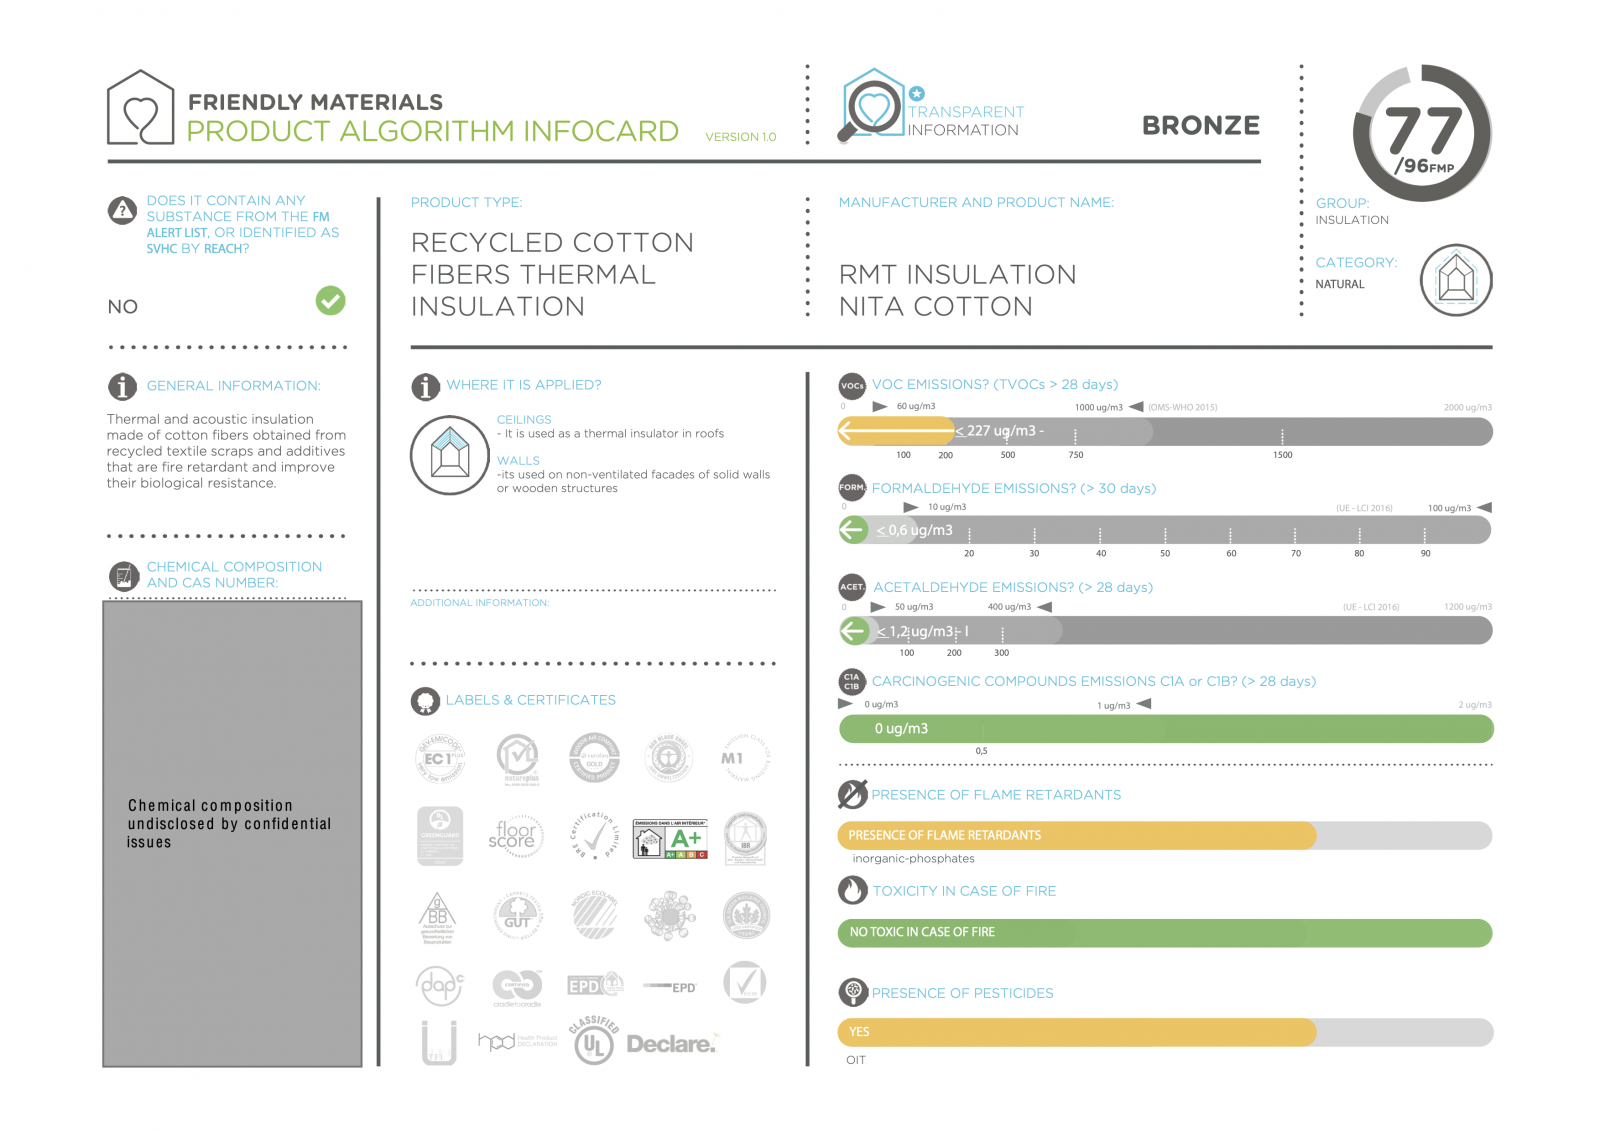Click the Nordic Ecolabel logo
Image resolution: width=1600 pixels, height=1131 pixels.
click(x=595, y=914)
